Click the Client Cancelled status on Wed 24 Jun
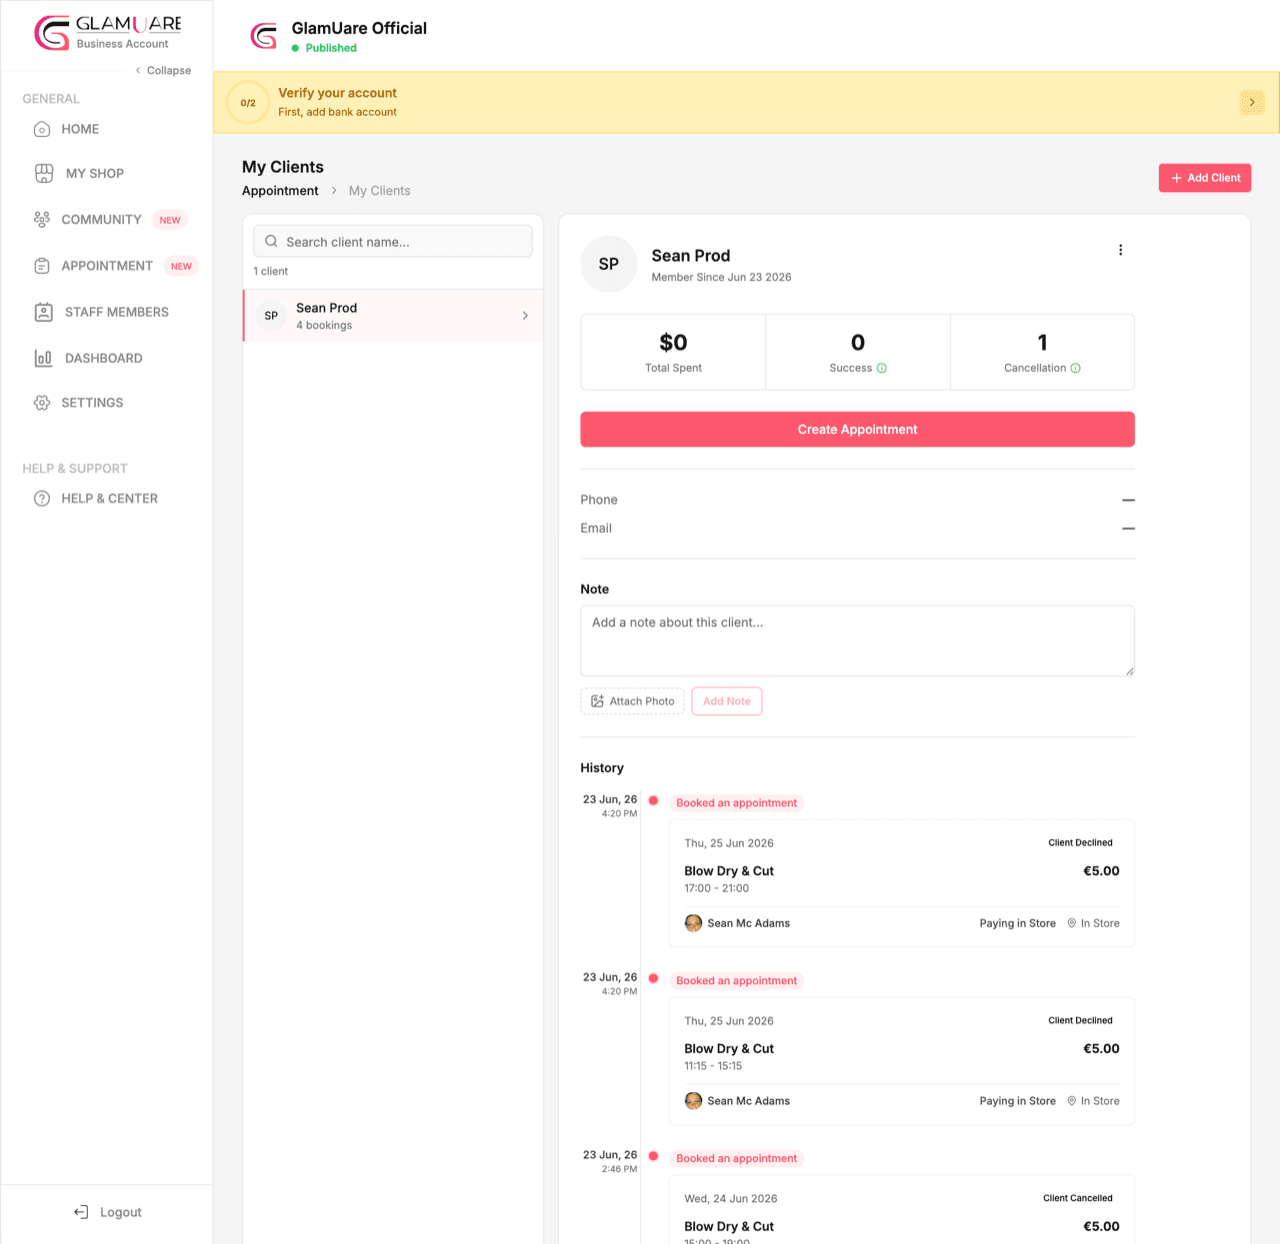This screenshot has width=1280, height=1244. [x=1078, y=1198]
